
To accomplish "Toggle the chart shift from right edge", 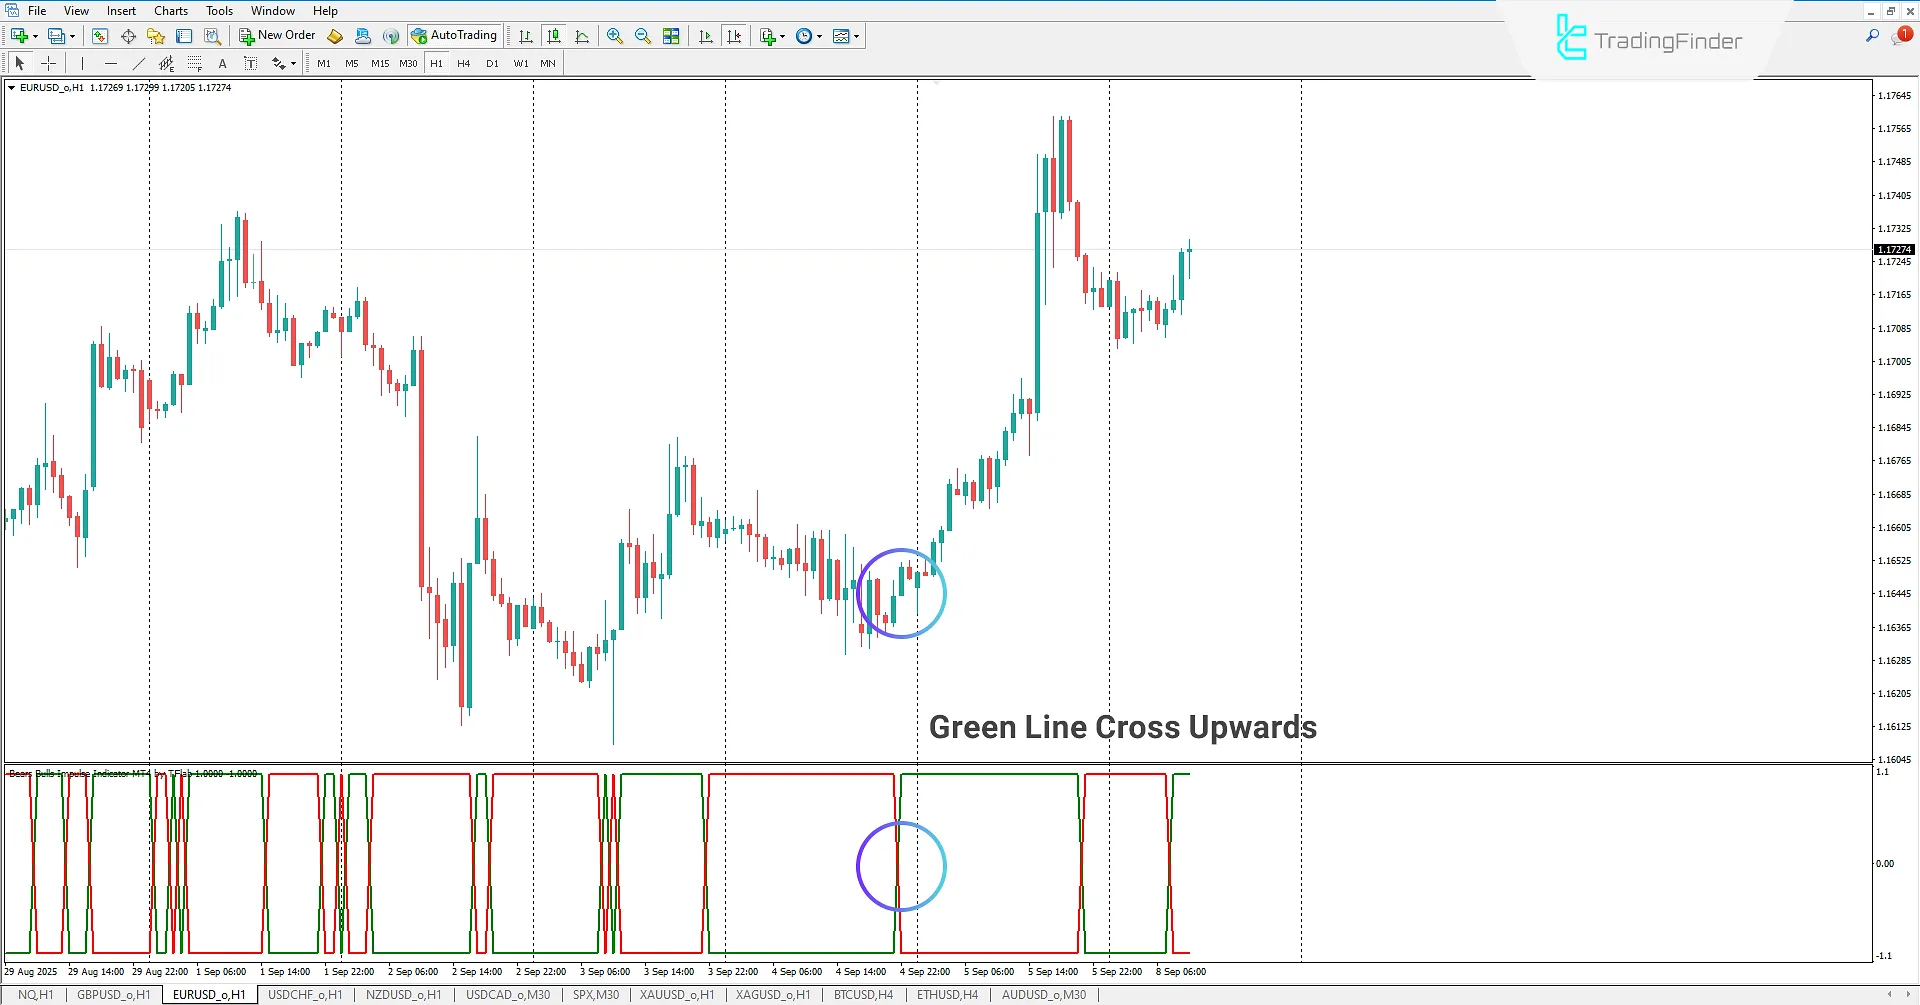I will [735, 36].
